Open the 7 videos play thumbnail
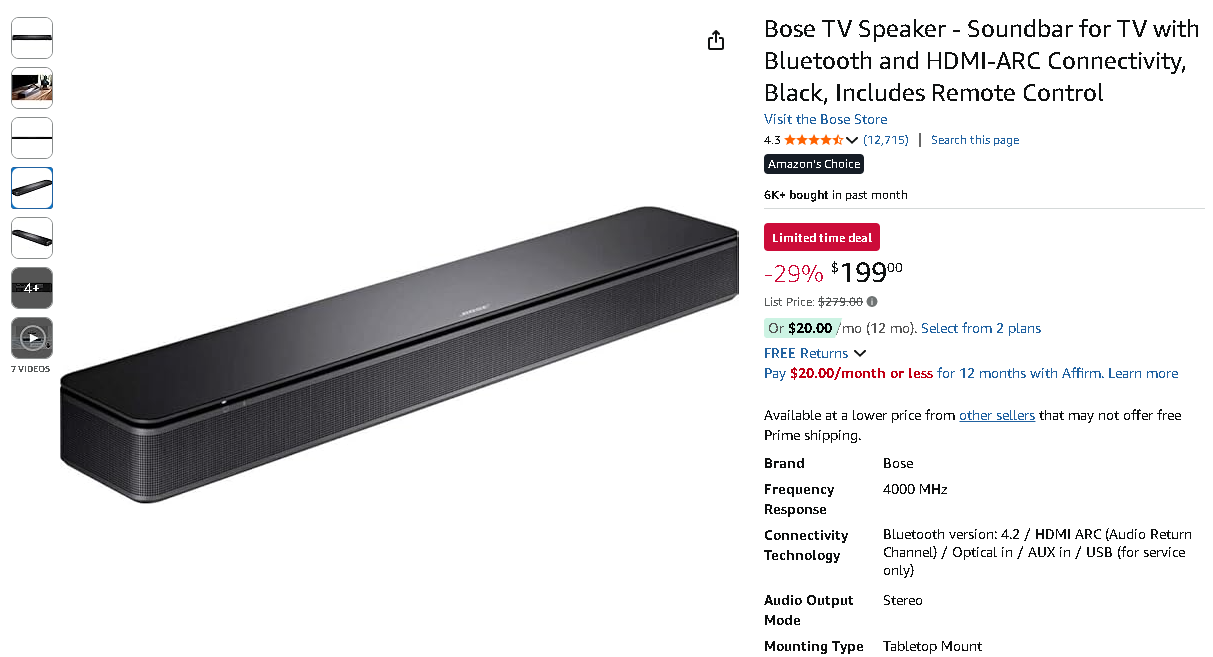 click(x=32, y=338)
